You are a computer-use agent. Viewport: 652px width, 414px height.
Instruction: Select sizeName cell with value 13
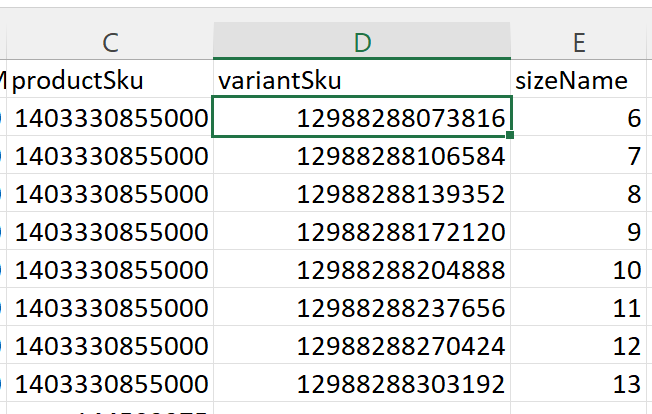(x=579, y=383)
